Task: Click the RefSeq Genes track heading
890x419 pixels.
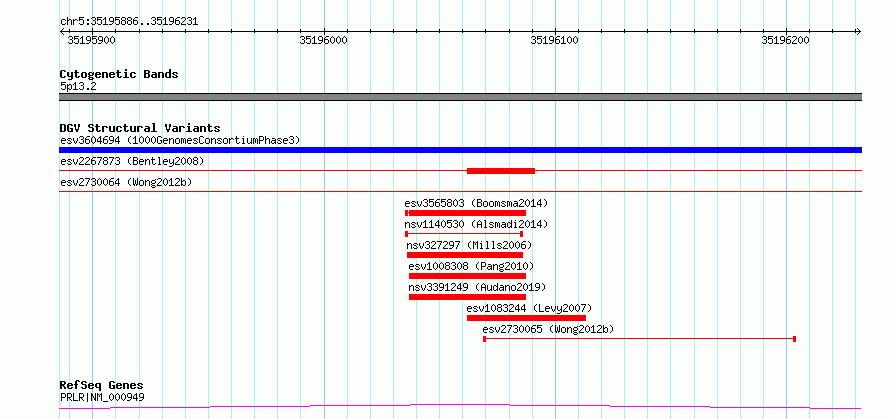Action: [x=102, y=386]
